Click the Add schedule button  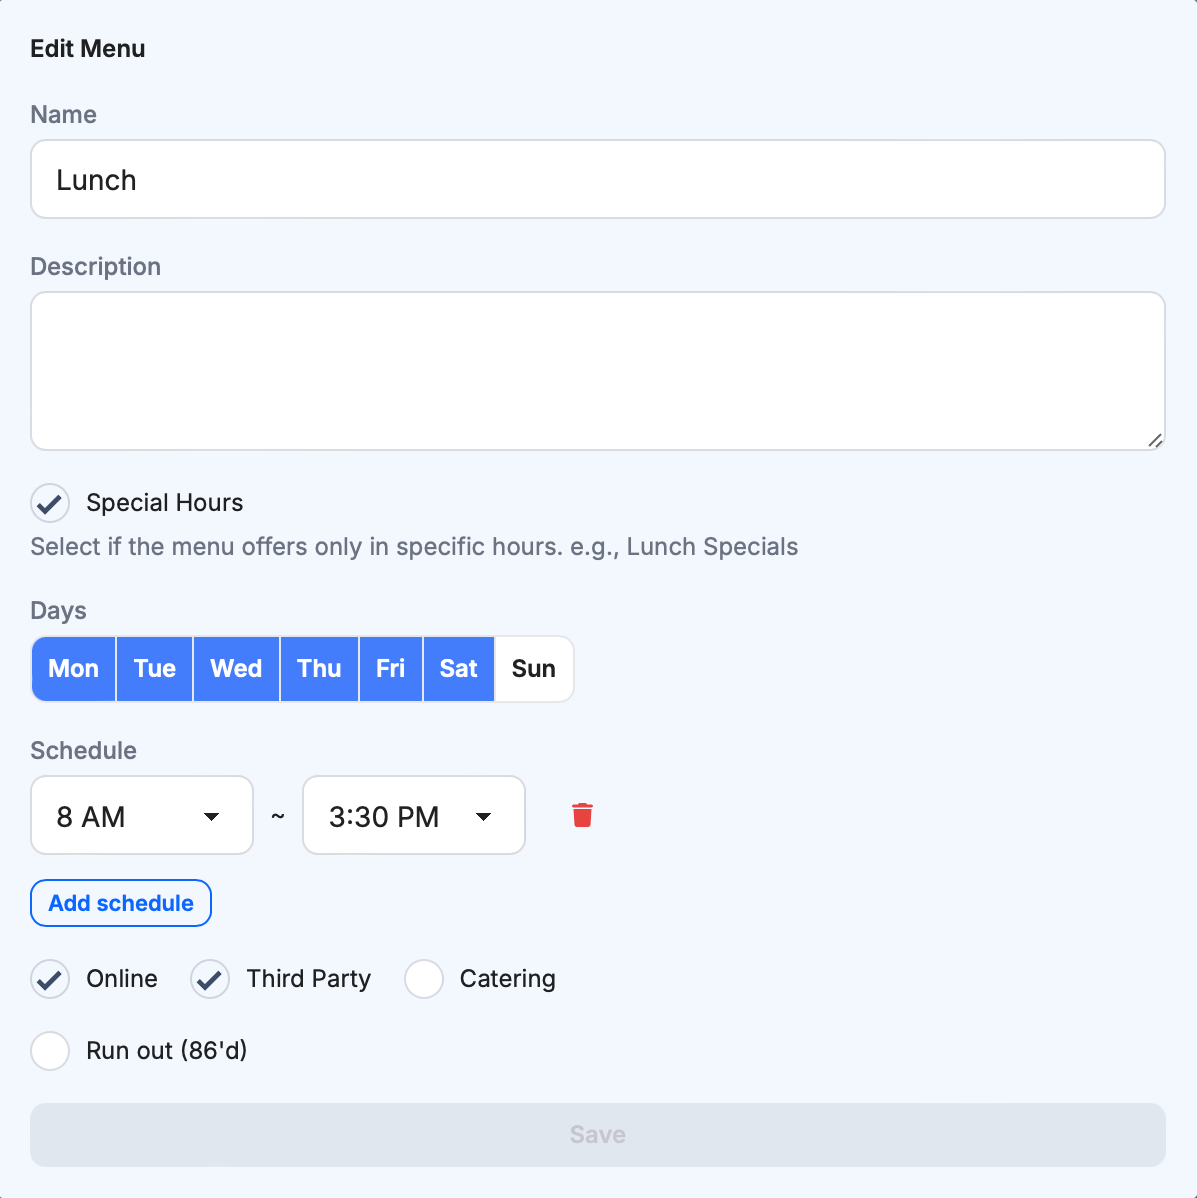tap(120, 902)
